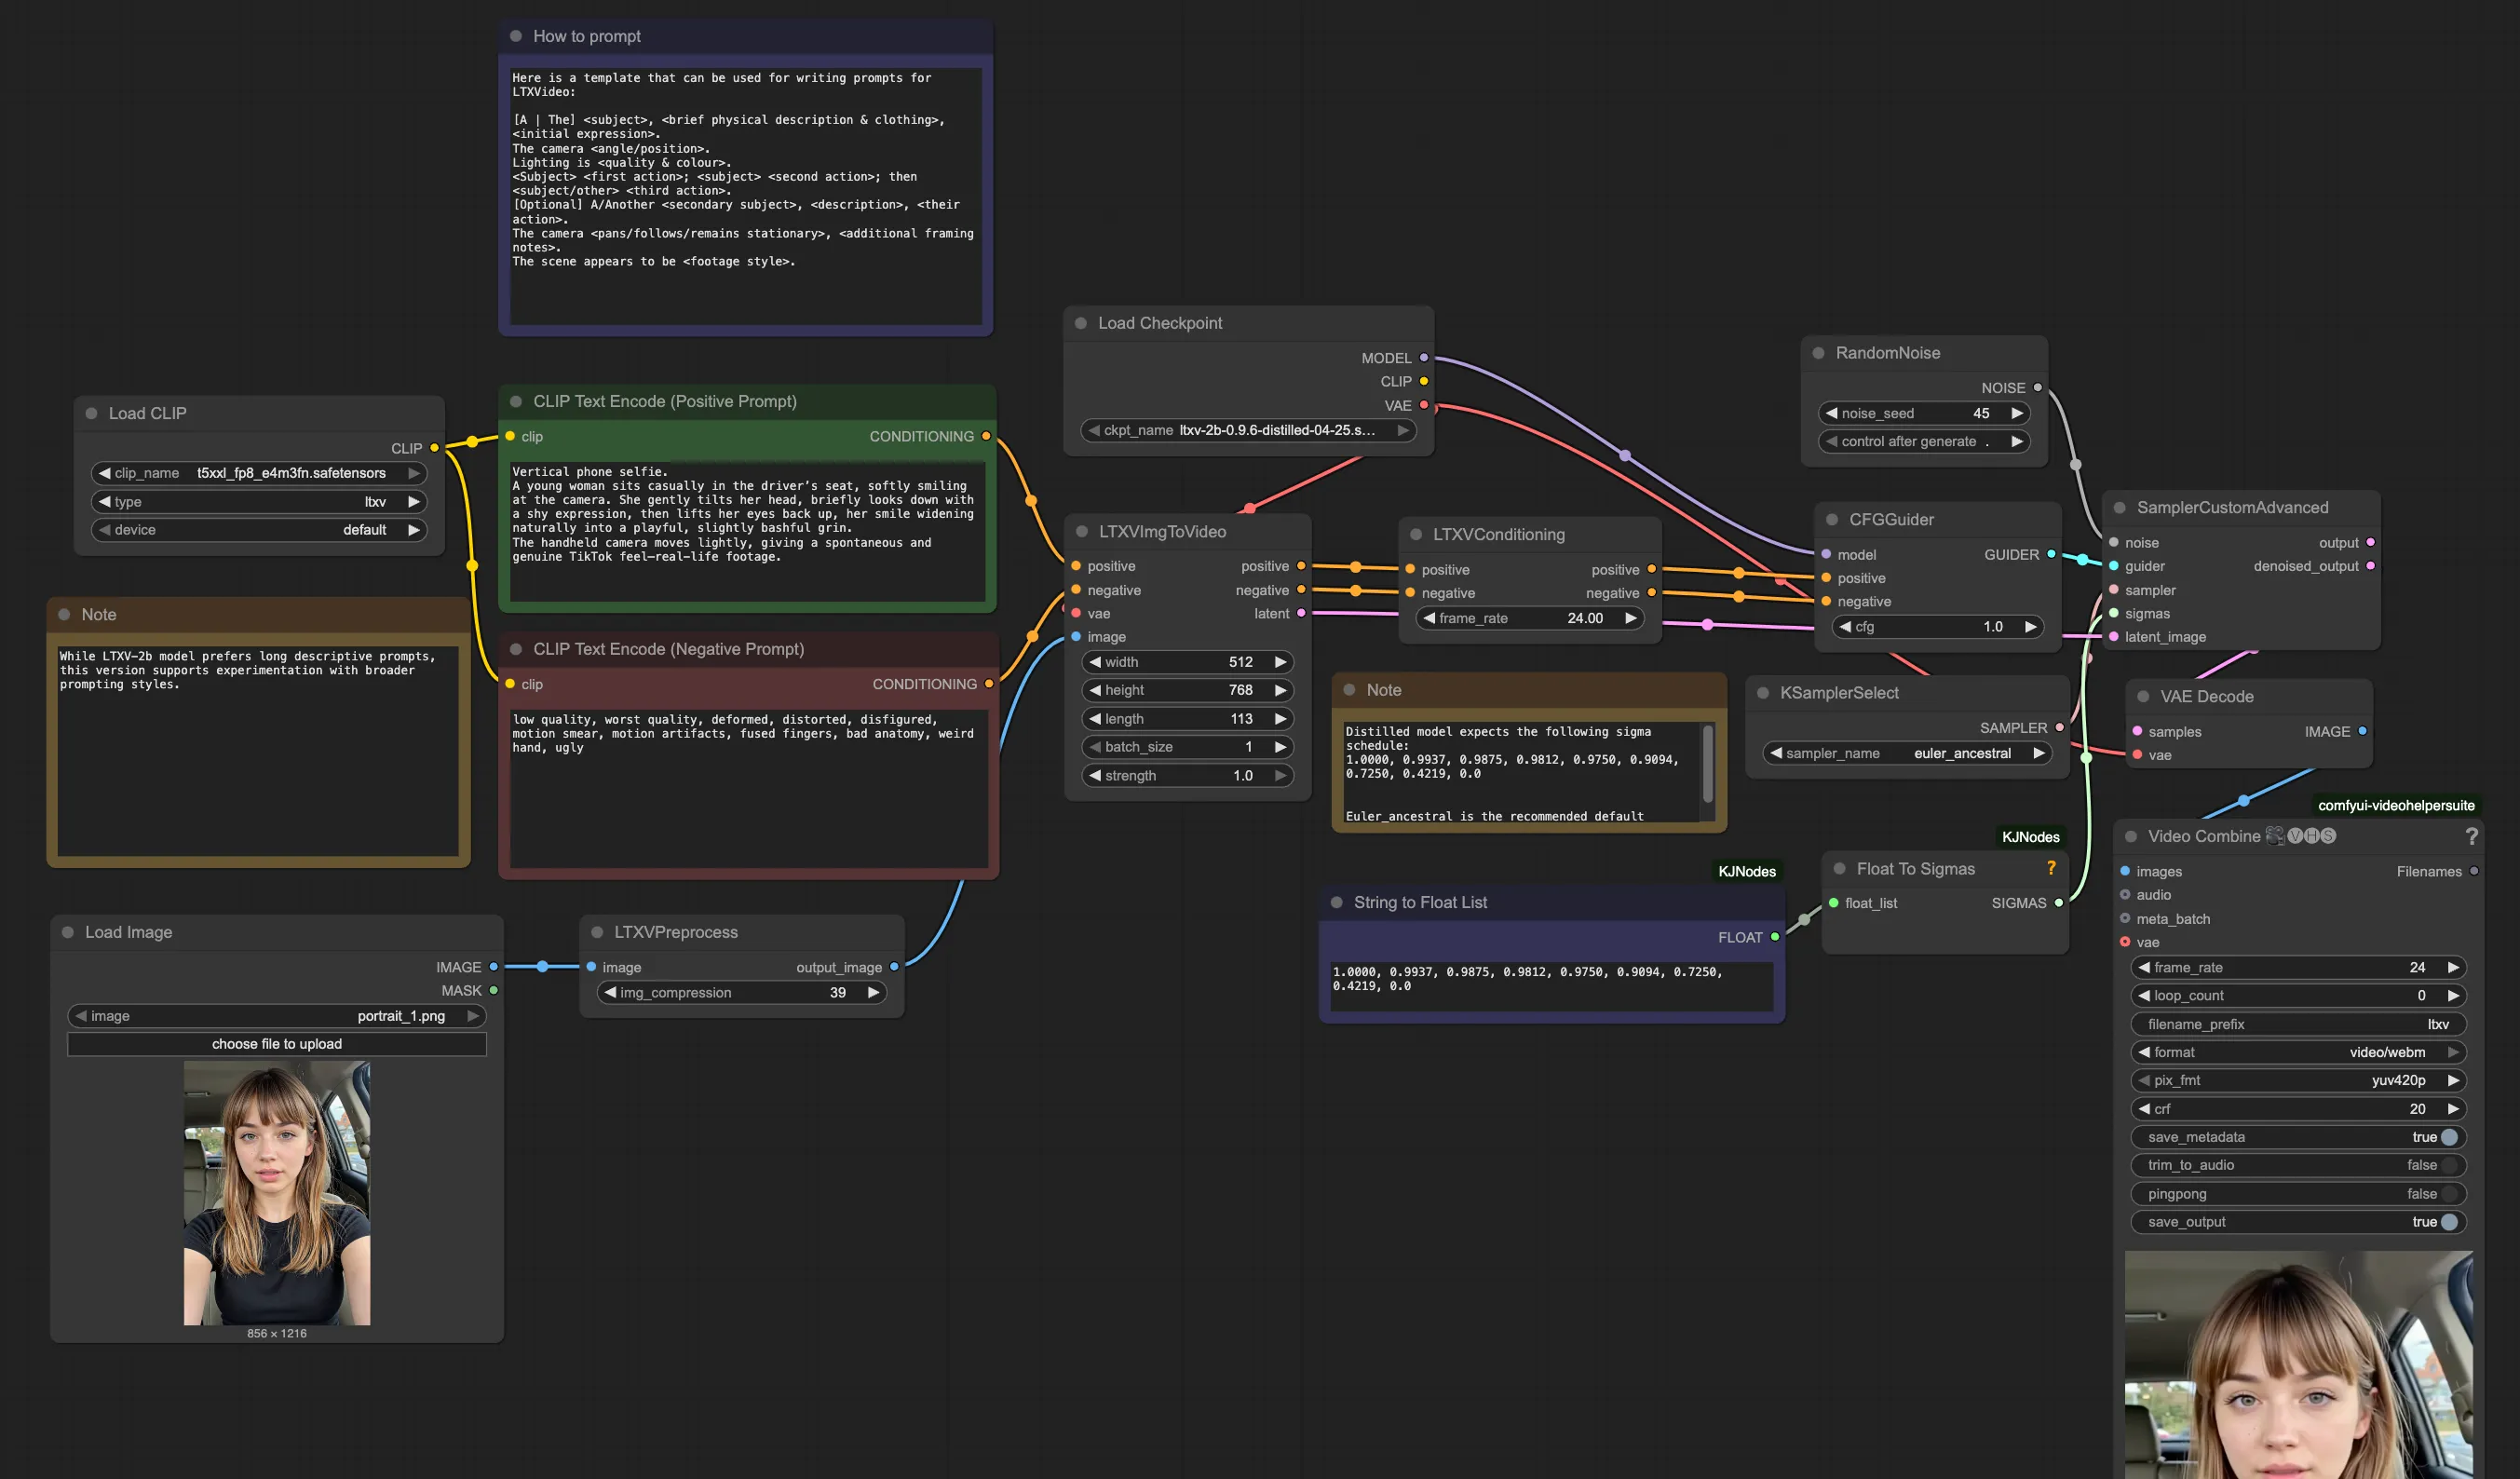Click the film camera icon on Video Combine title
This screenshot has width=2520, height=1479.
(x=2275, y=836)
